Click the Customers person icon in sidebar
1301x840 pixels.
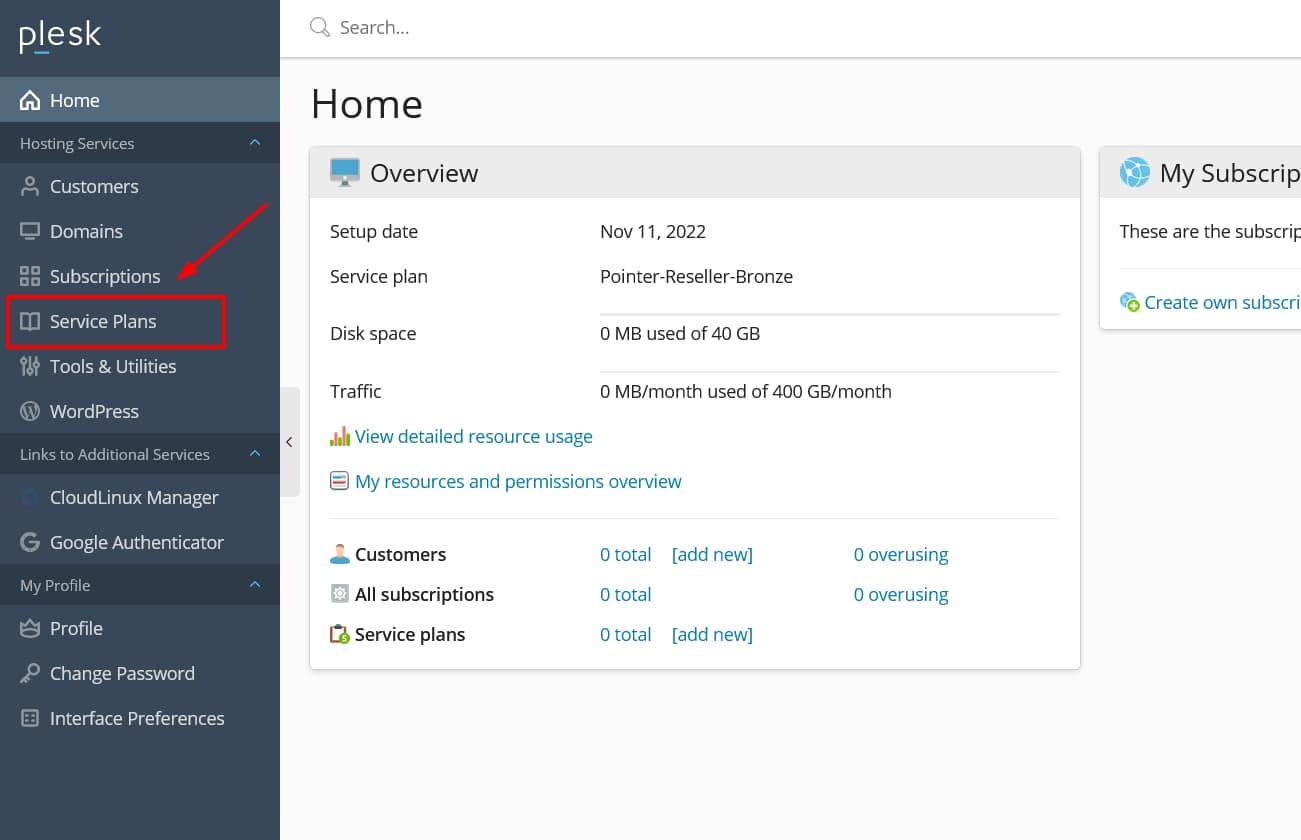(x=30, y=186)
